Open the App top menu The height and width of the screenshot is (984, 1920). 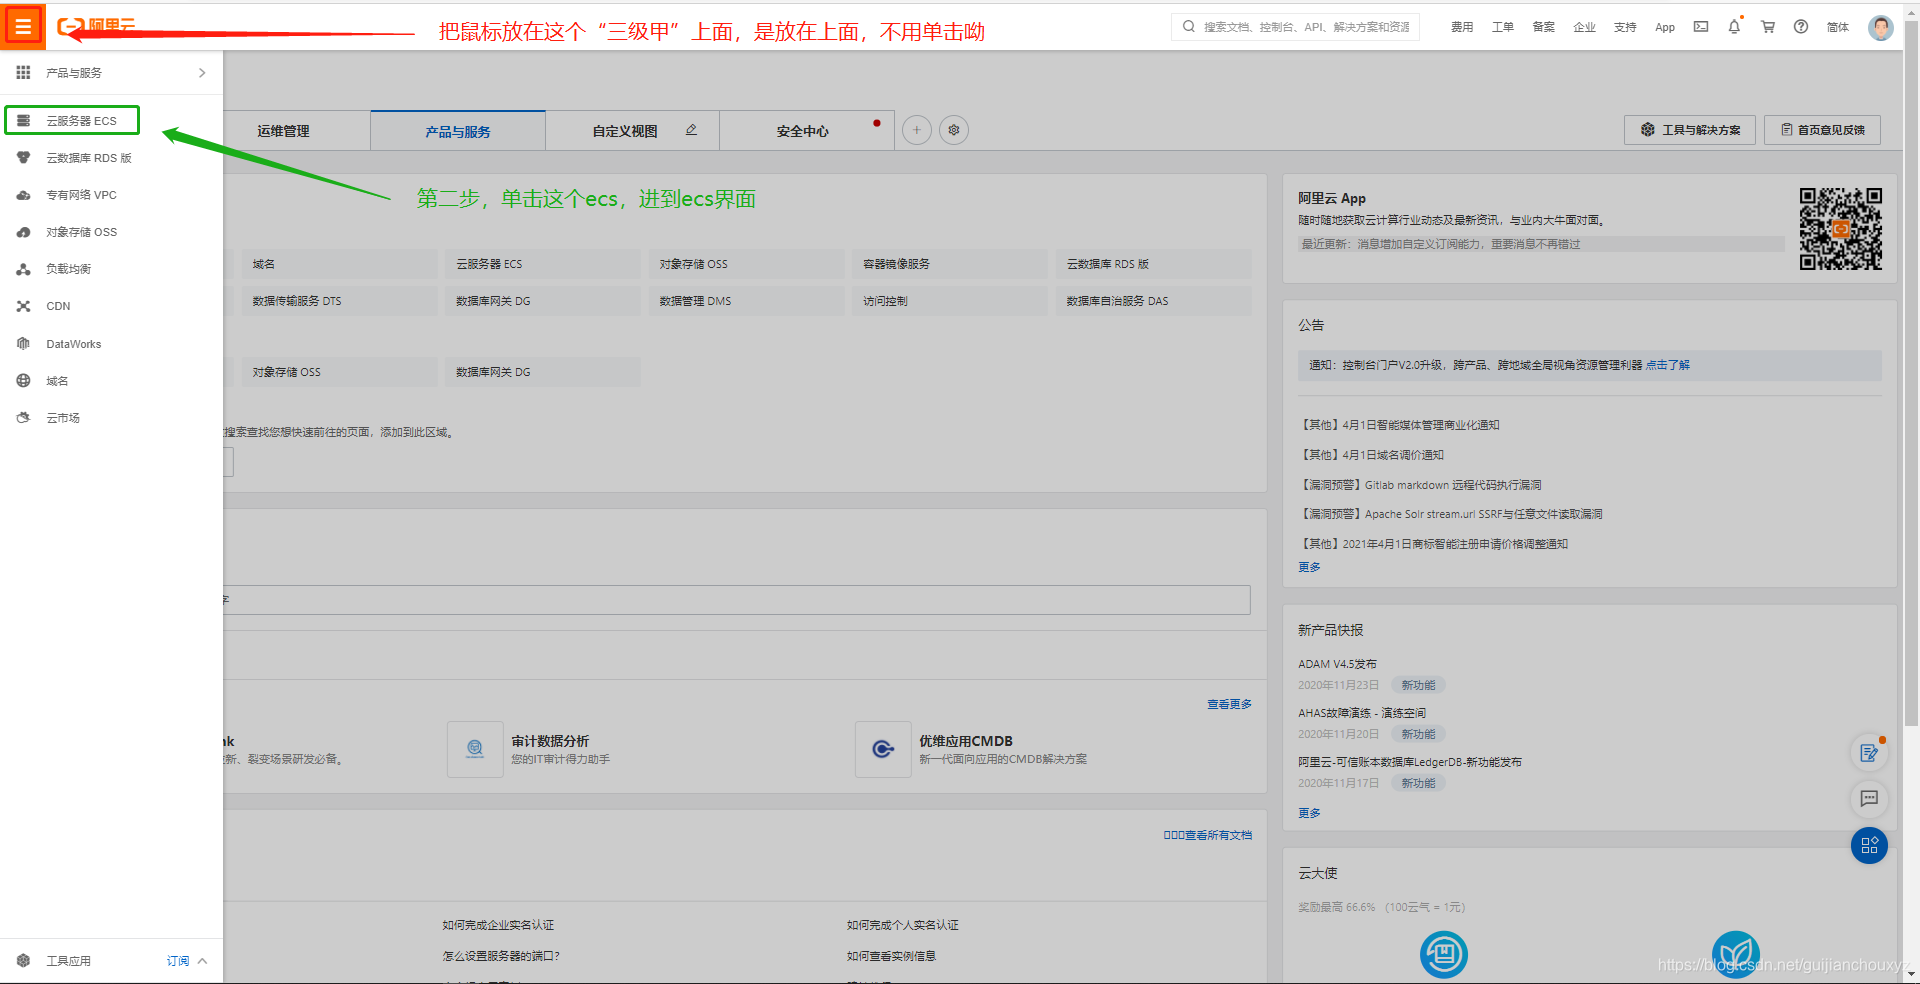click(1665, 27)
